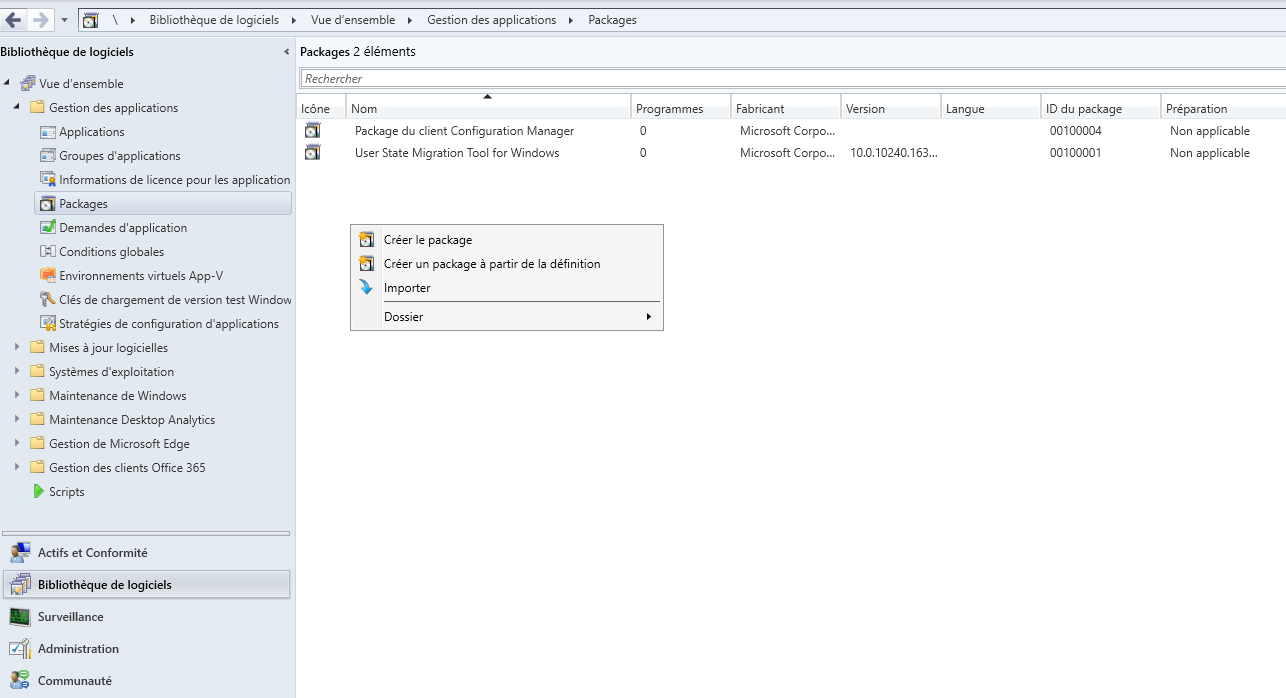Select the Groupes d'applications icon

coord(48,156)
